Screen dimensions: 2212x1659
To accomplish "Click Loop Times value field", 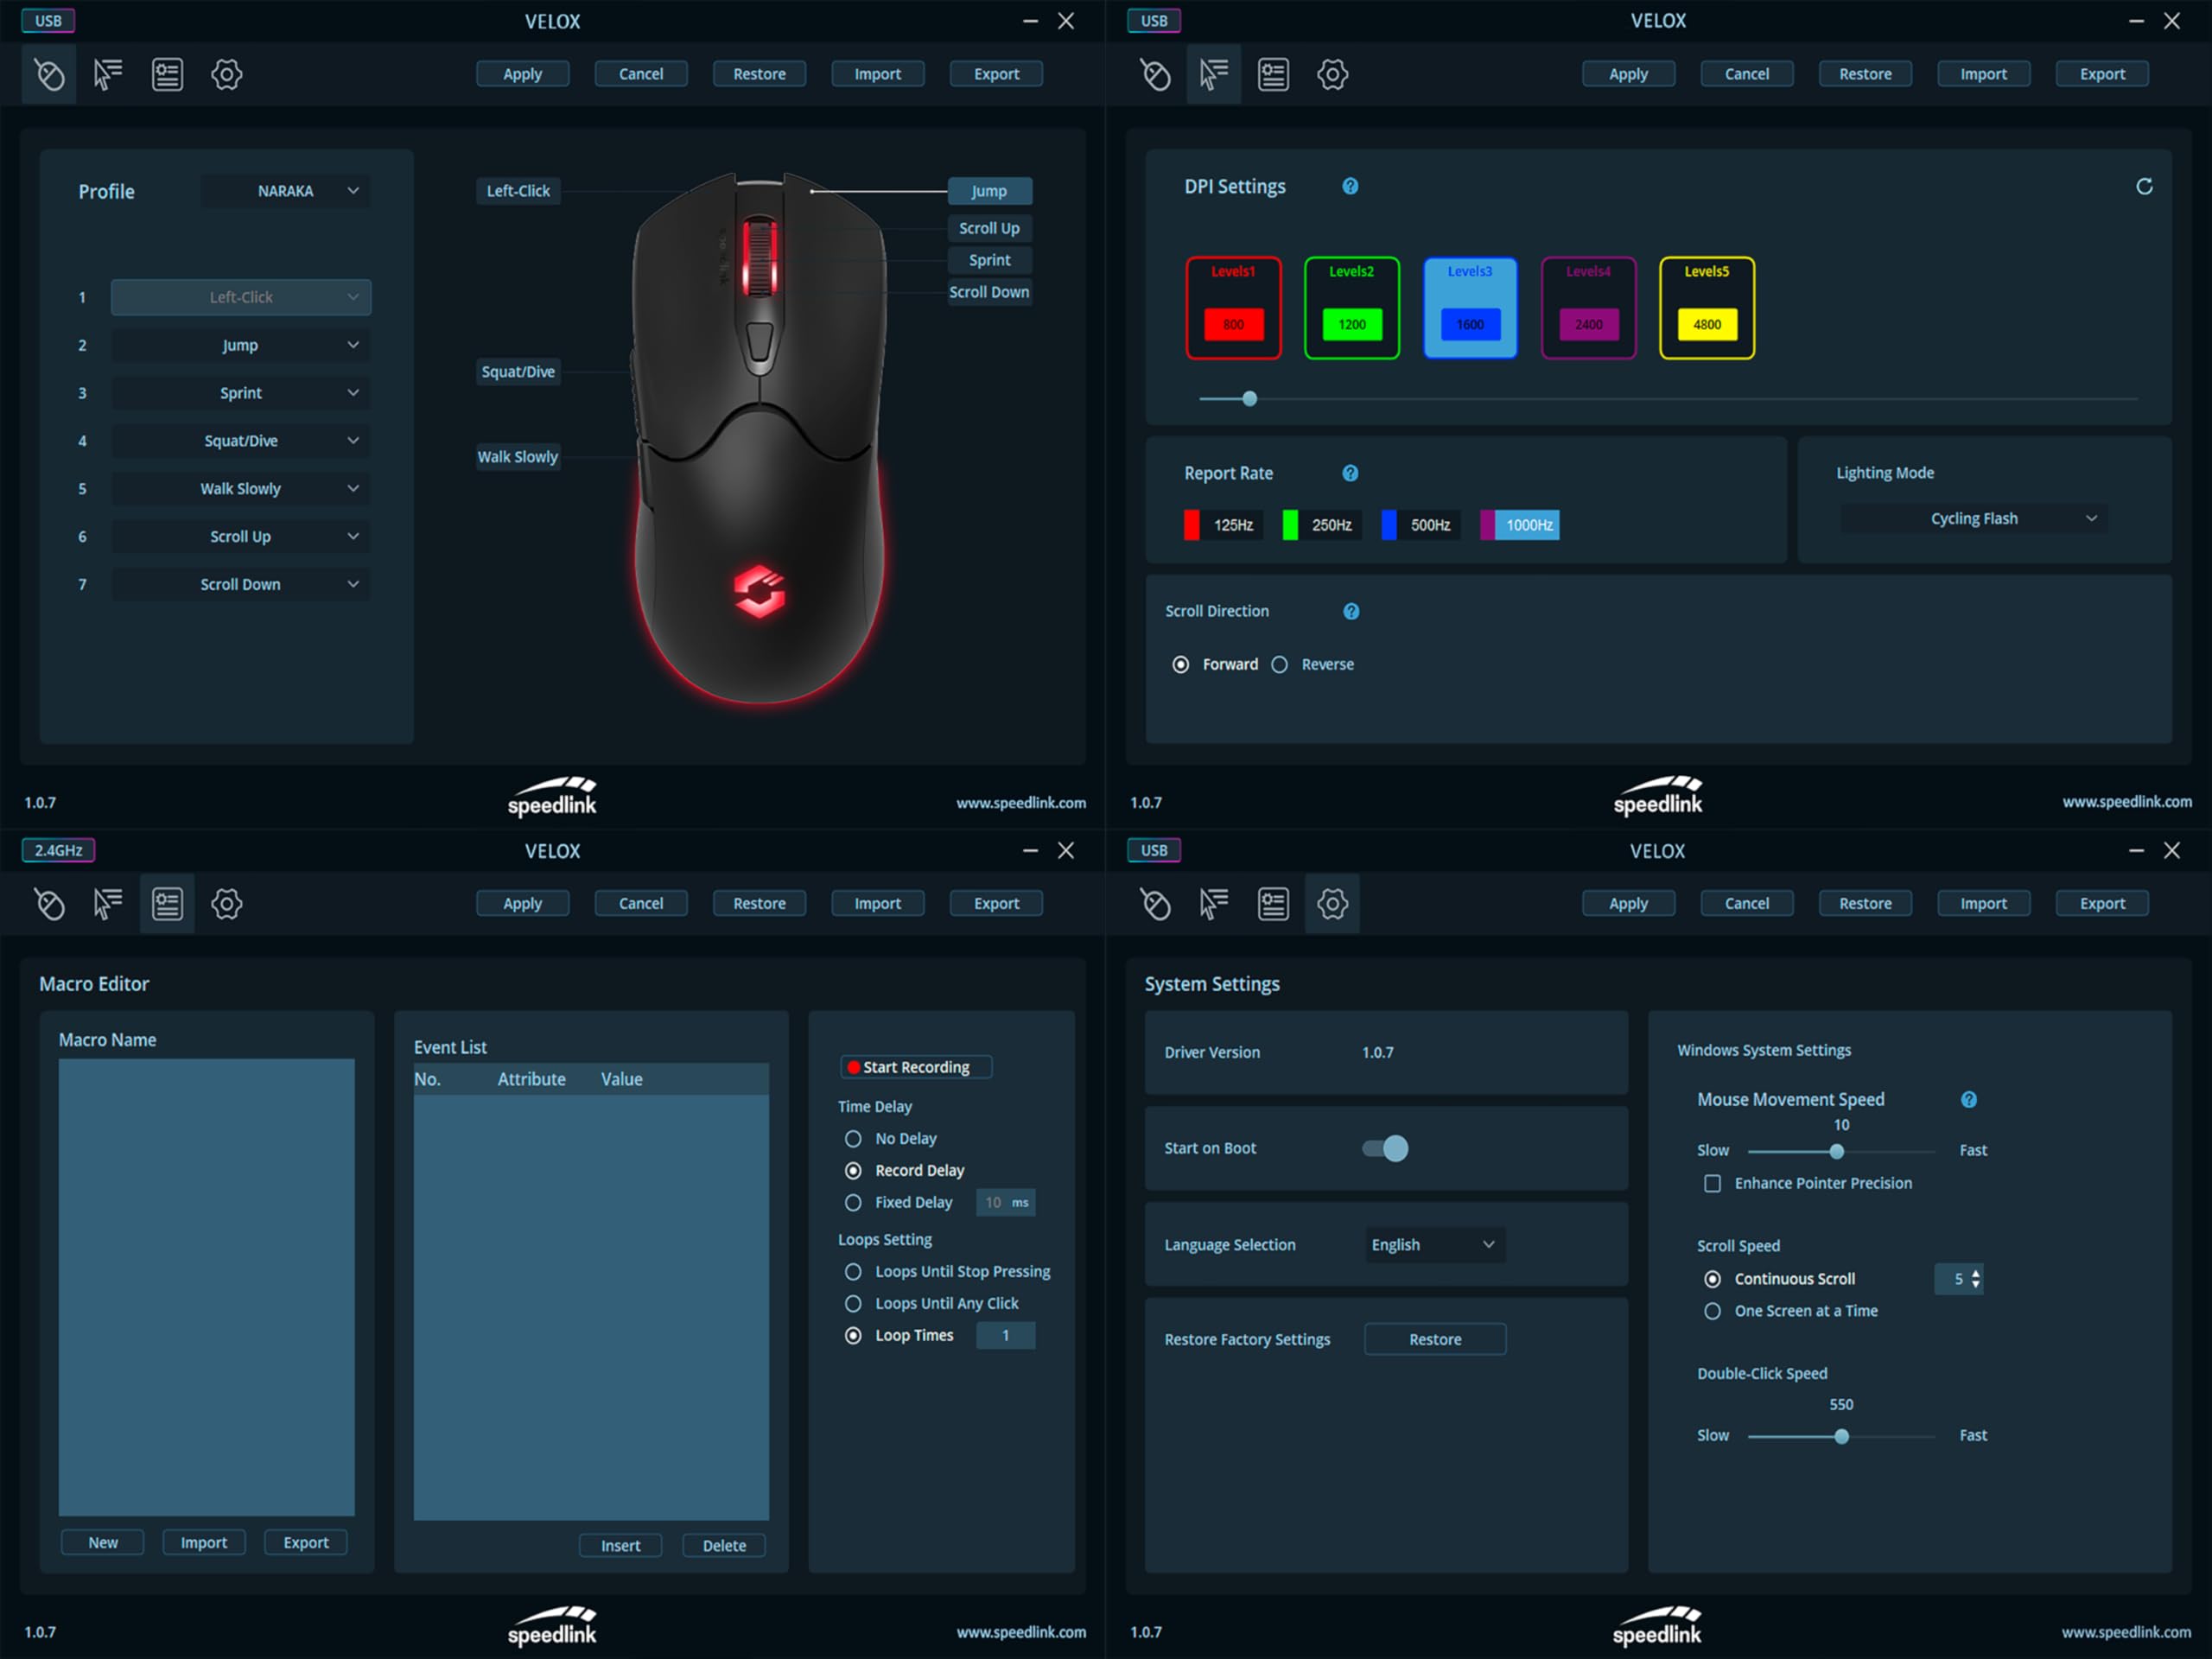I will click(x=1006, y=1336).
